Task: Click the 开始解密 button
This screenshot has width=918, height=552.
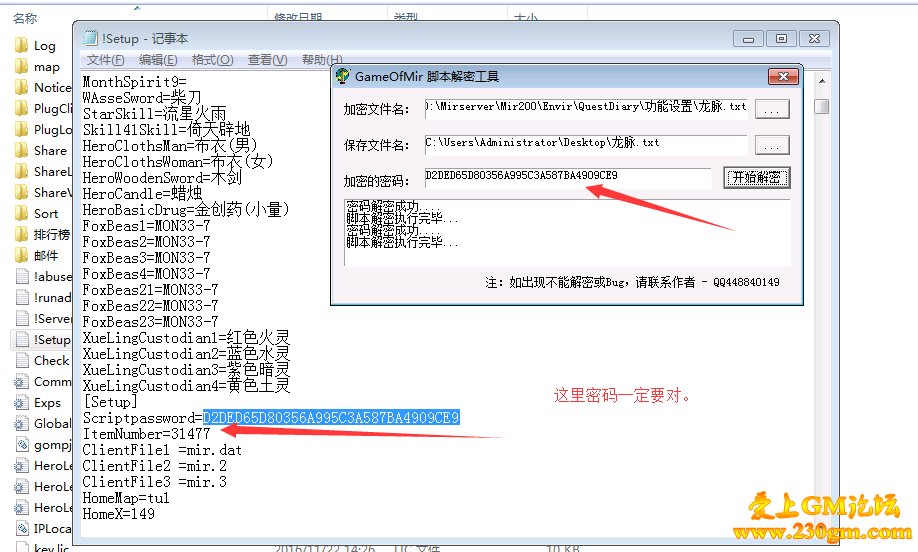Action: tap(757, 177)
